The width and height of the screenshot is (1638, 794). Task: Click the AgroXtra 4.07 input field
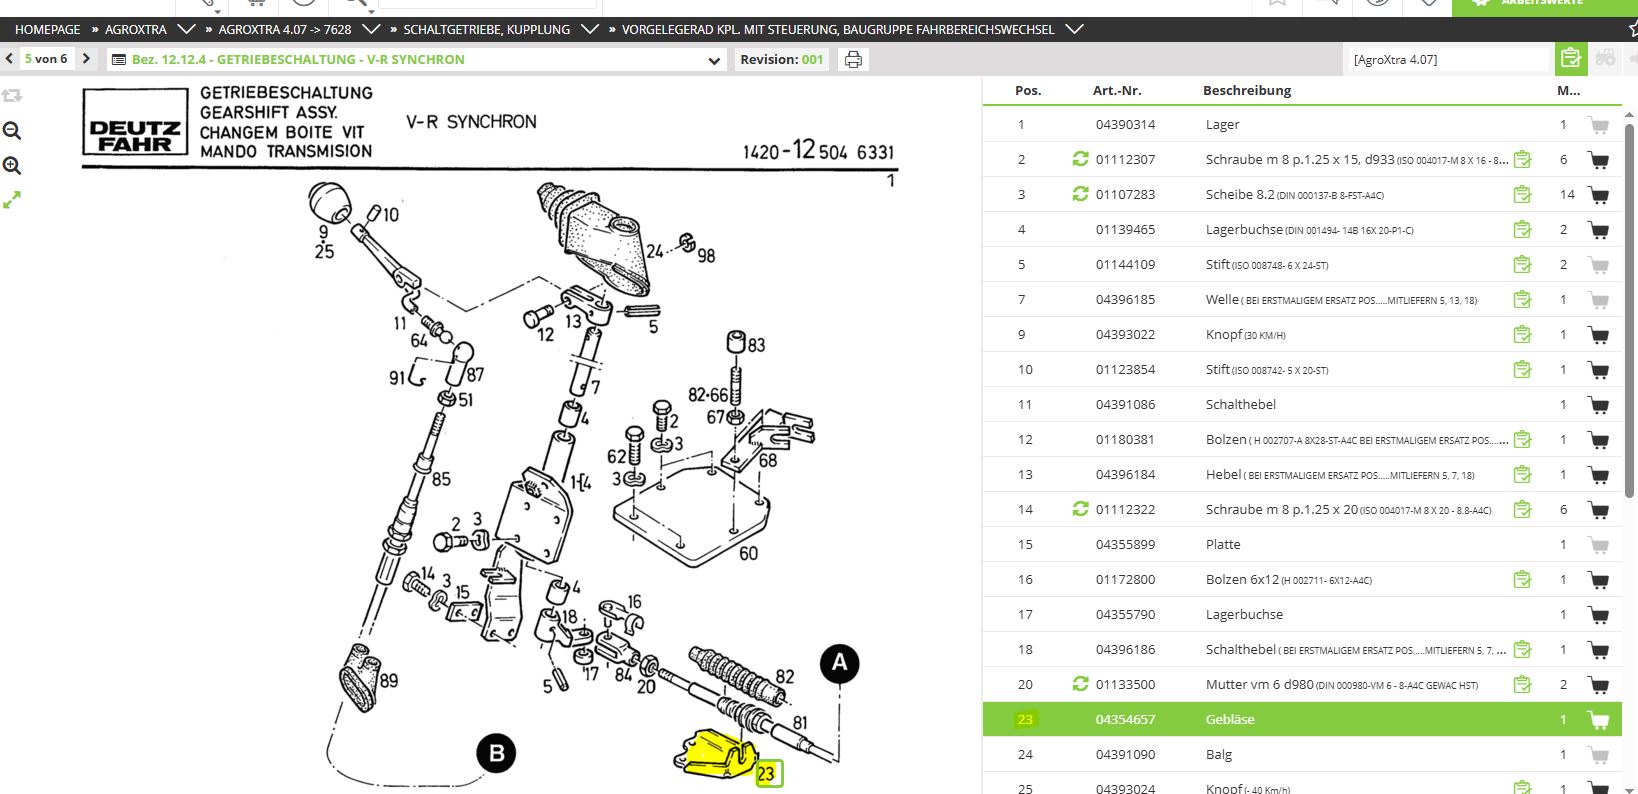(x=1447, y=60)
